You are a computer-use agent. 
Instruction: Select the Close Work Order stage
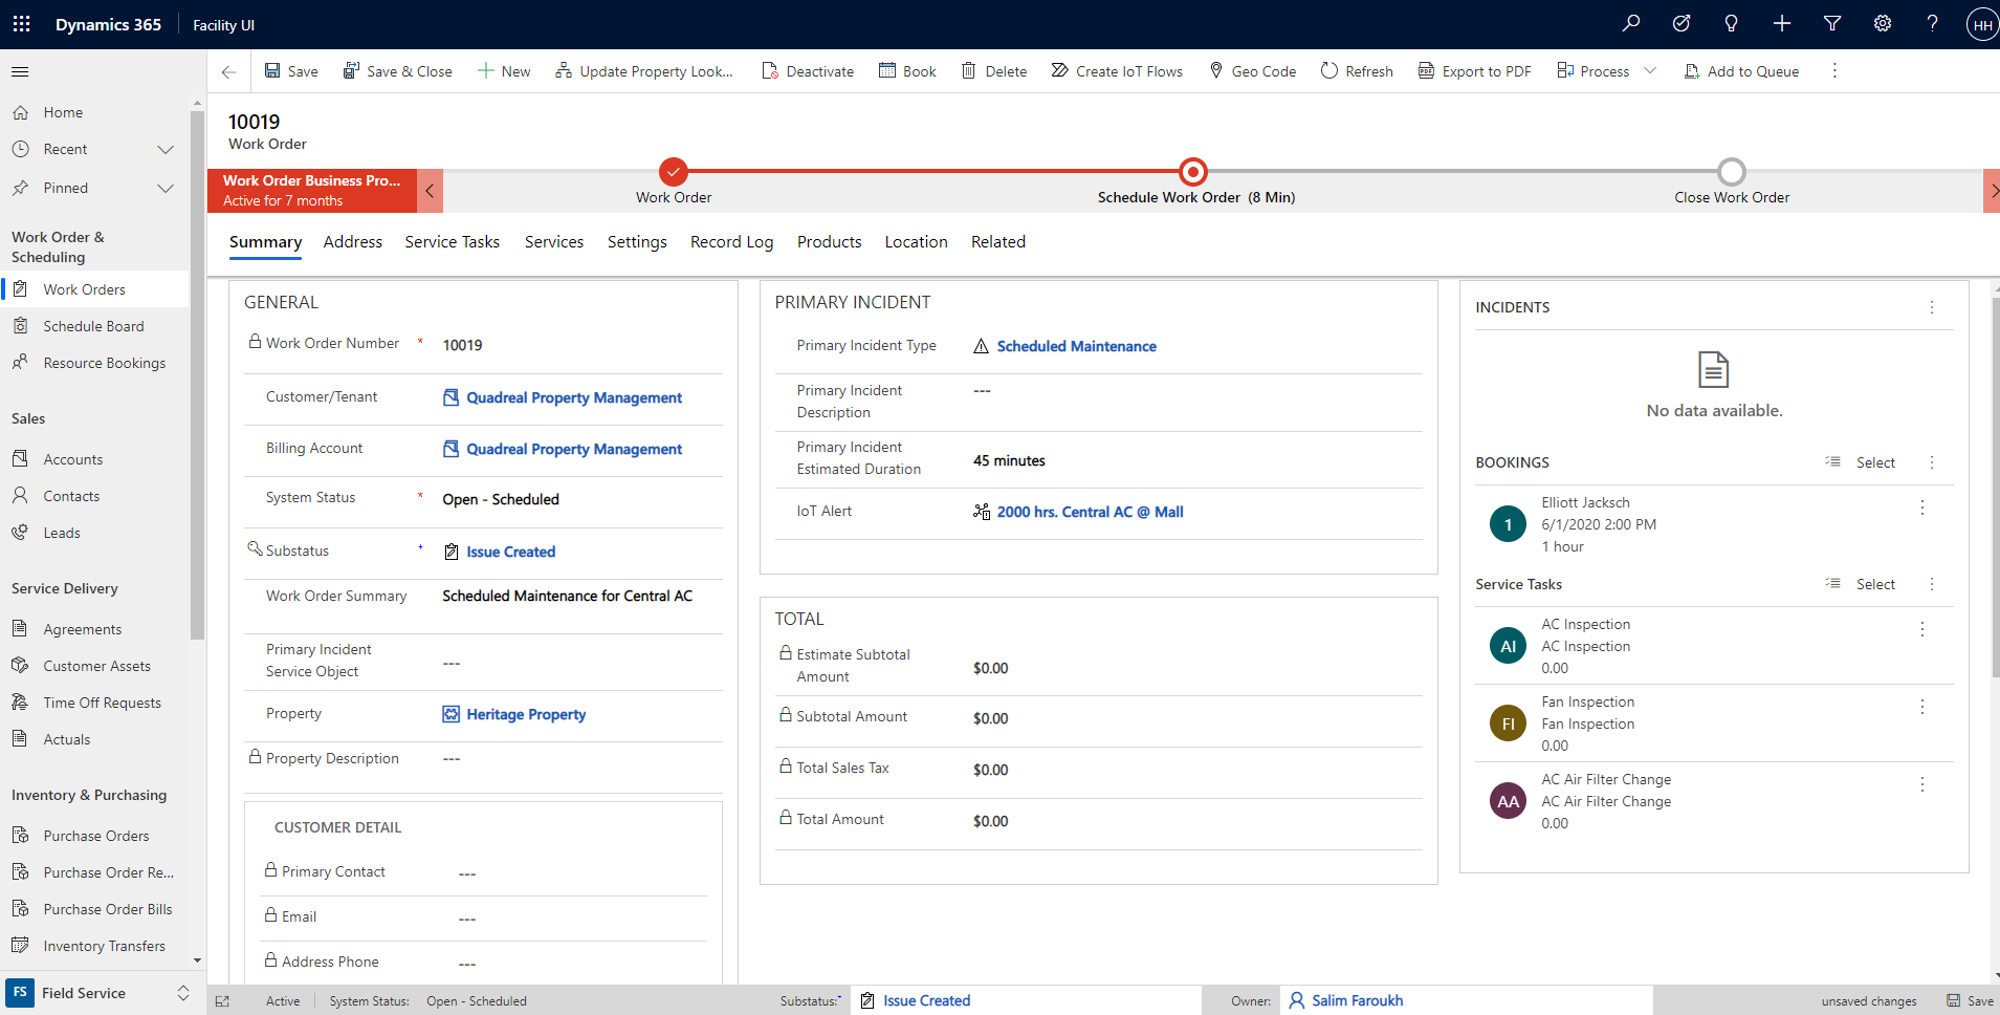click(1732, 172)
